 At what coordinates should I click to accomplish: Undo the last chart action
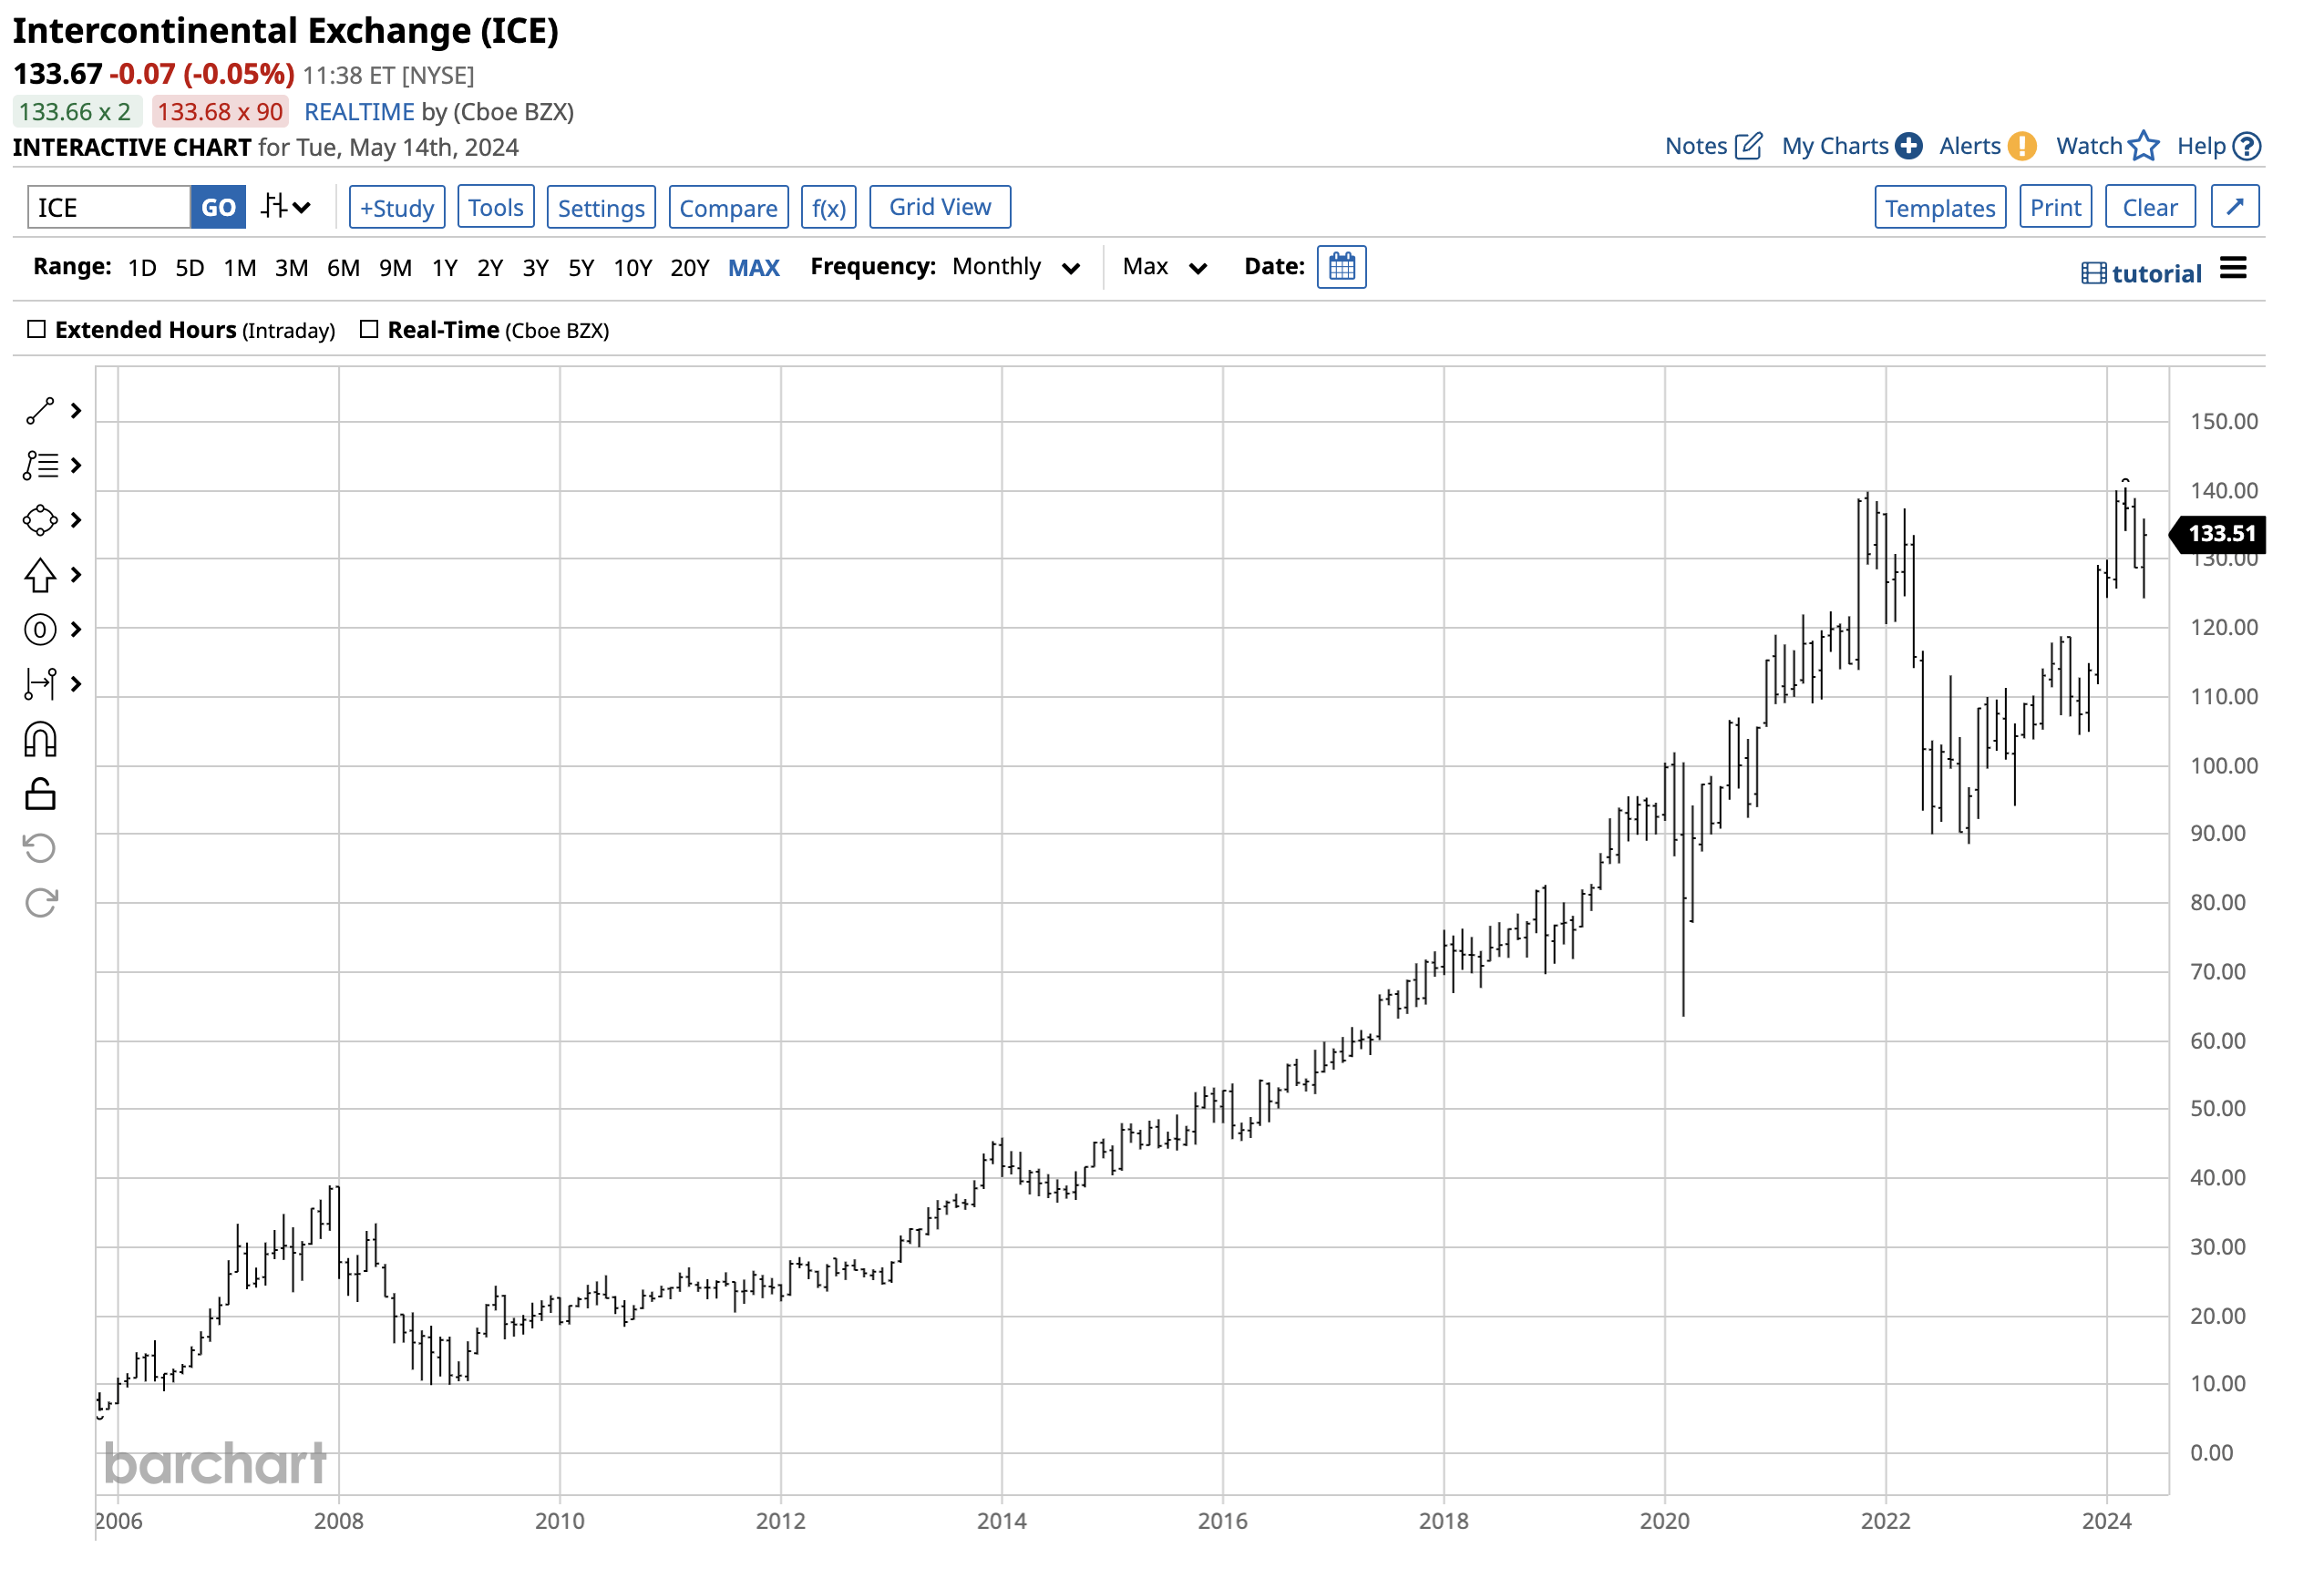pos(40,848)
